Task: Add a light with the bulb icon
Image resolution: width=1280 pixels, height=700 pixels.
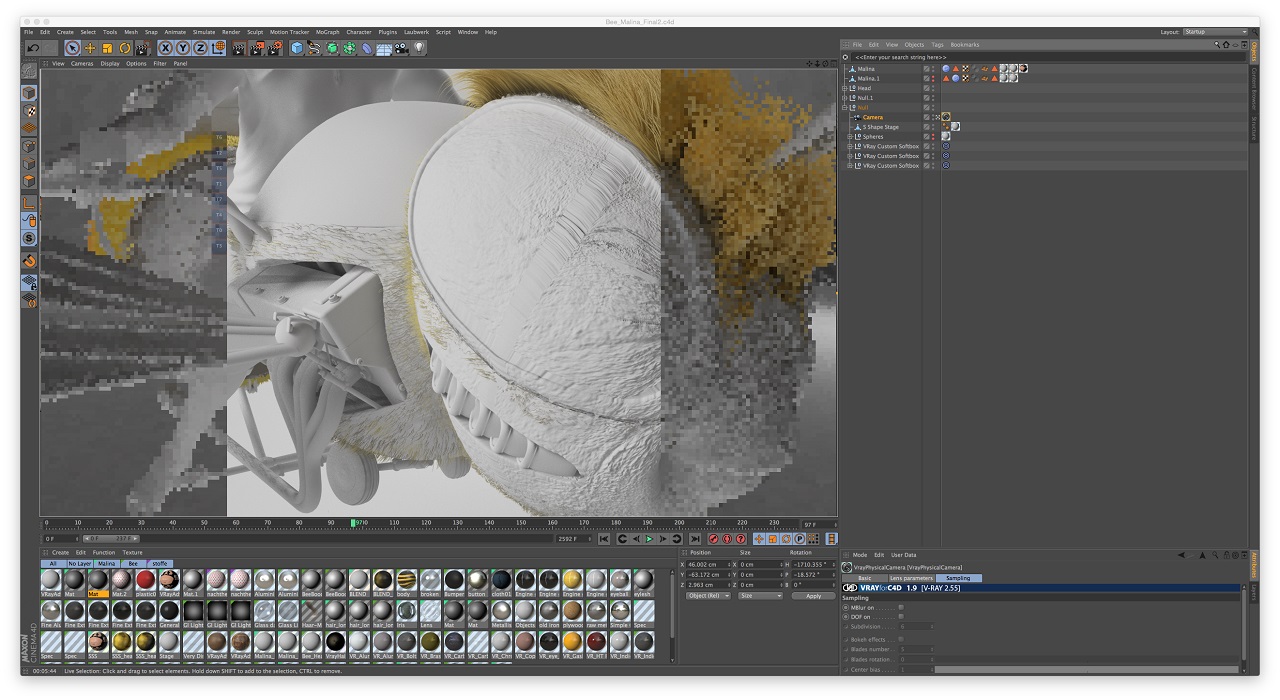Action: 419,48
